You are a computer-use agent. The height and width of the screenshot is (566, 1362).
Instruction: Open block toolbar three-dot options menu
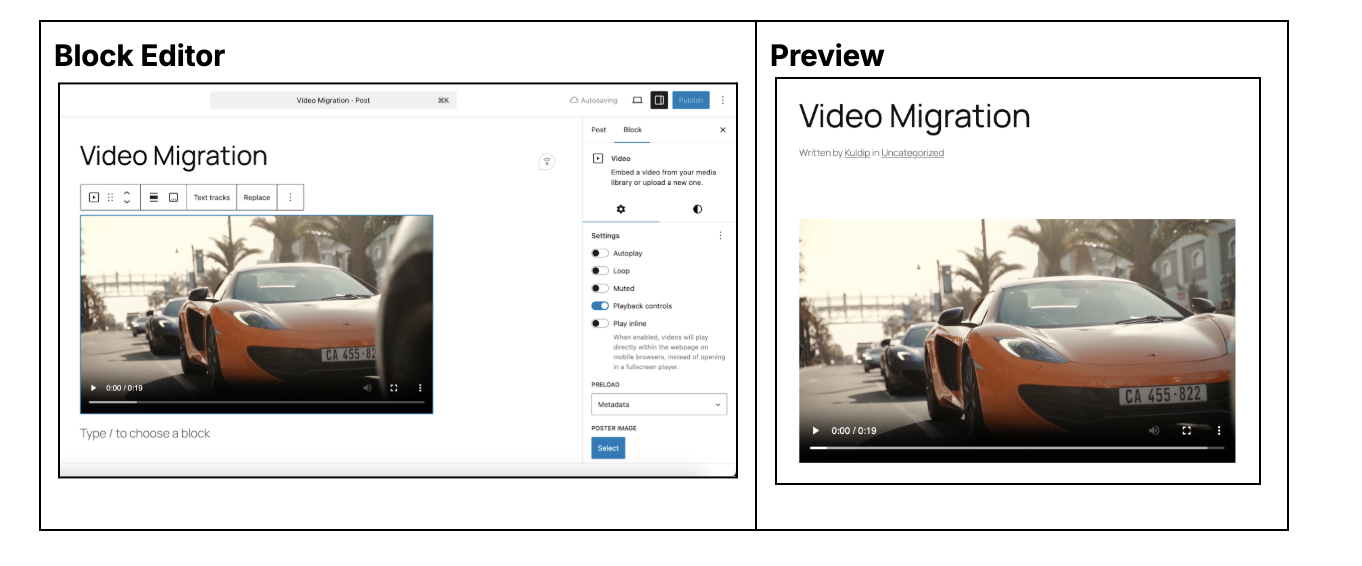click(290, 198)
